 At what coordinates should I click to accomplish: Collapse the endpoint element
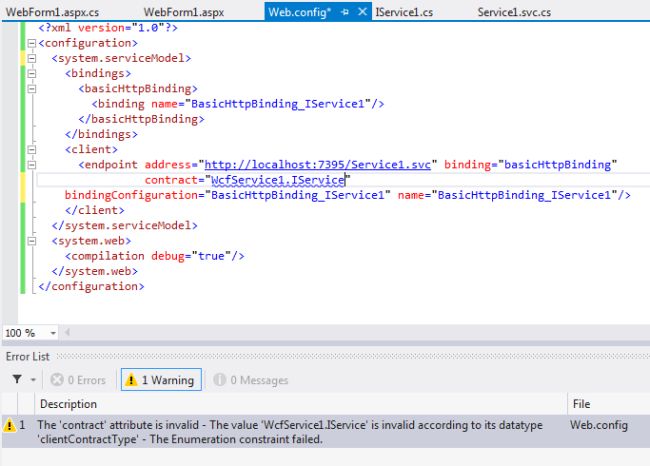pyautogui.click(x=32, y=165)
